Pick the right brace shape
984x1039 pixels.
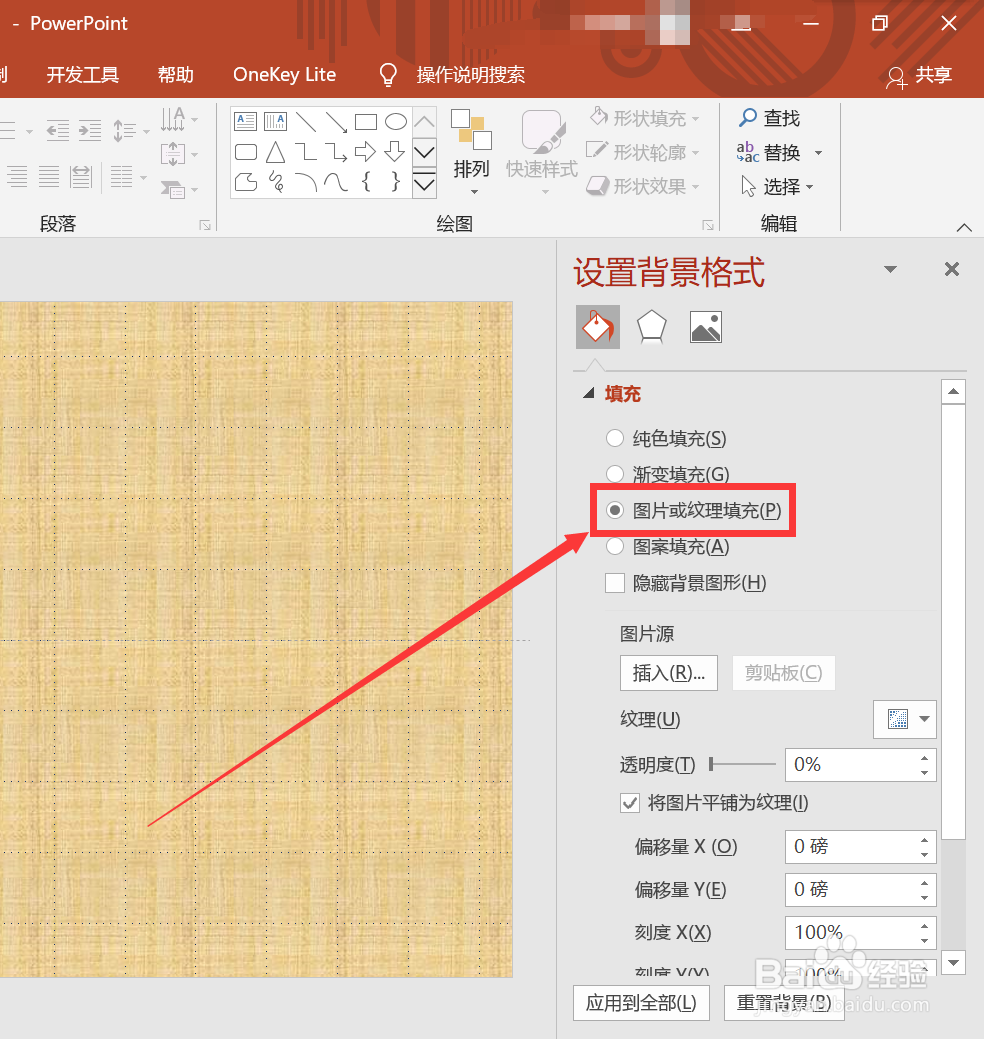tap(396, 181)
